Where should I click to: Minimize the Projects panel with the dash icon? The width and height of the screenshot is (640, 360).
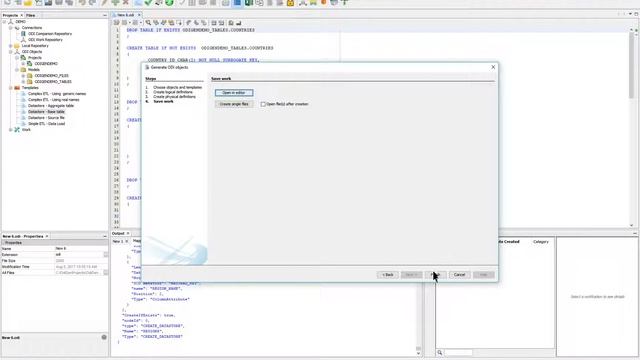click(x=104, y=15)
